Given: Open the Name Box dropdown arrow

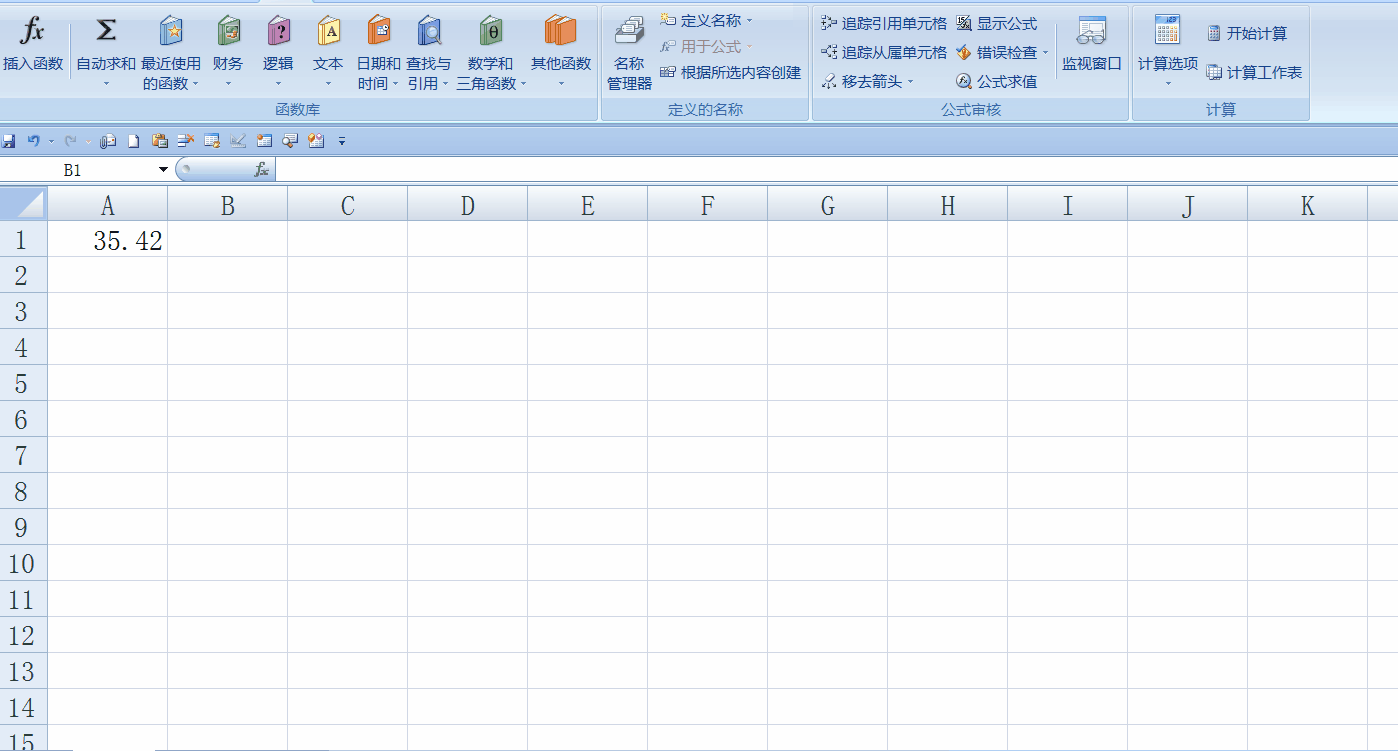Looking at the screenshot, I should click(164, 170).
